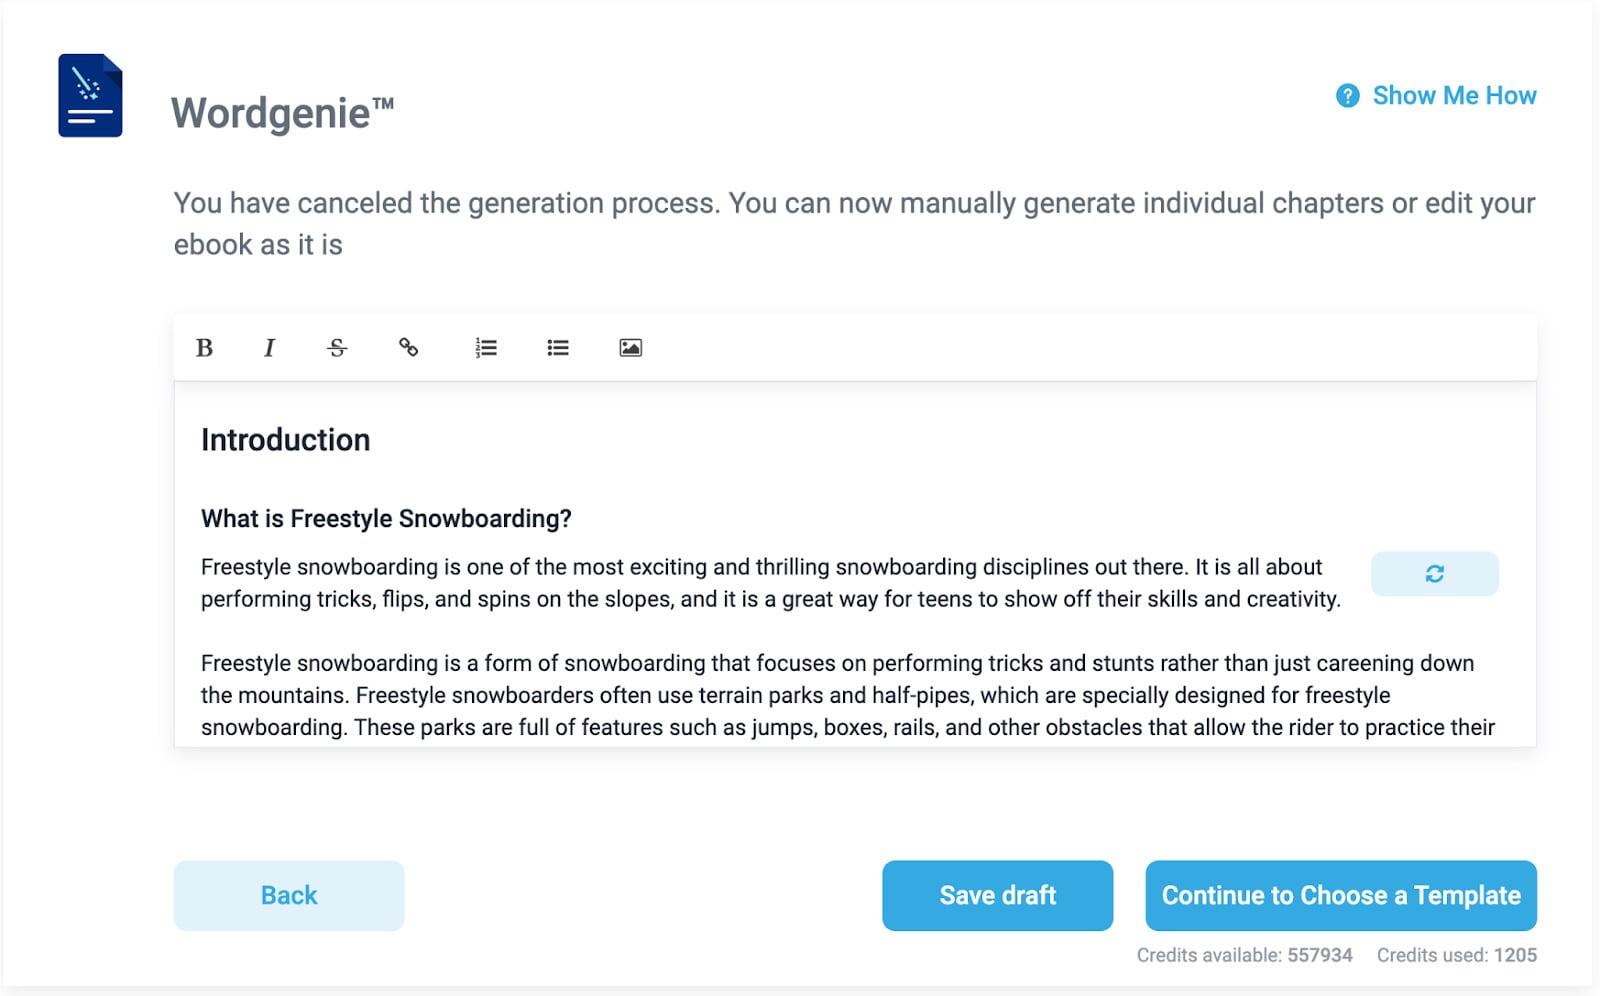The width and height of the screenshot is (1600, 996).
Task: Click the Wordgenie™ title text
Action: [x=282, y=112]
